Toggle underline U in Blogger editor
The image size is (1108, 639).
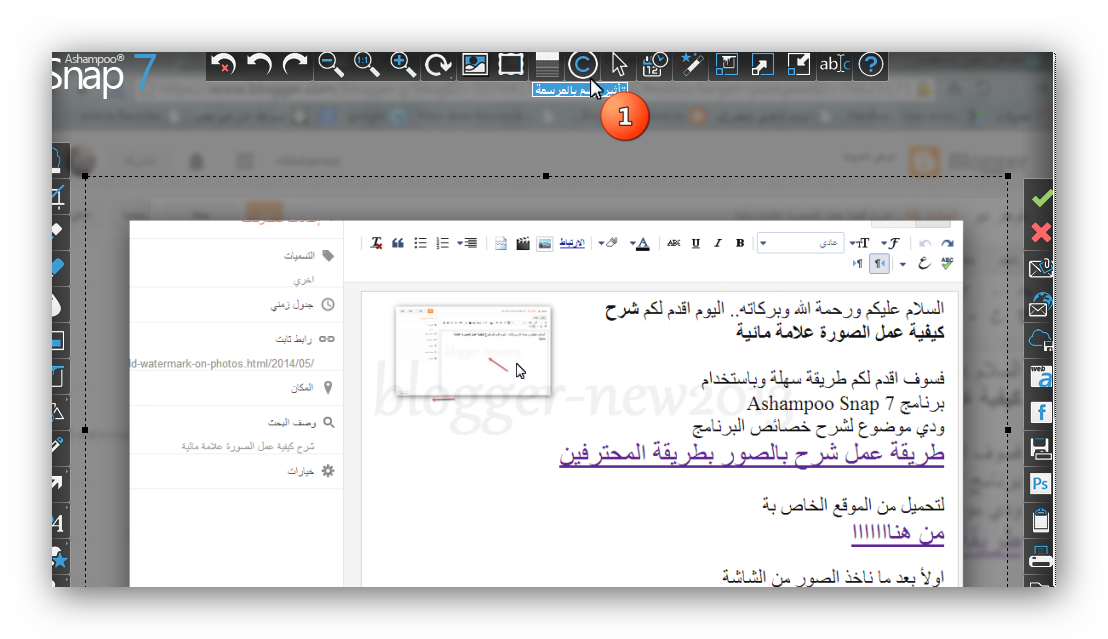696,243
